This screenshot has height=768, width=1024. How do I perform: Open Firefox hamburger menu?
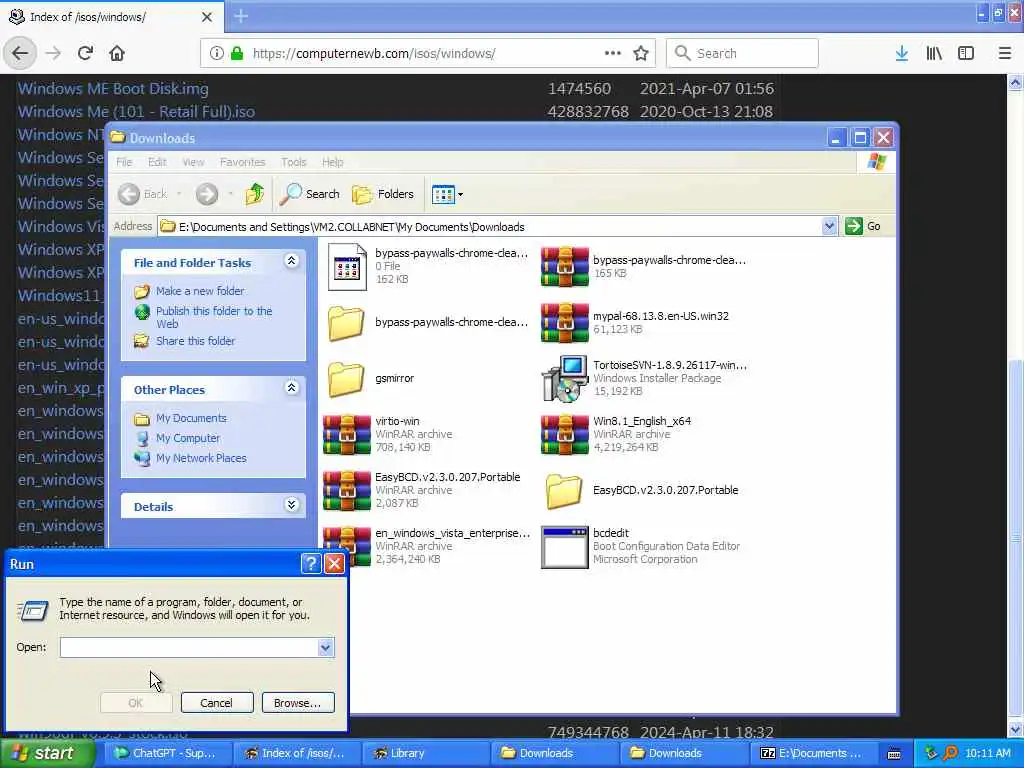pyautogui.click(x=1005, y=53)
